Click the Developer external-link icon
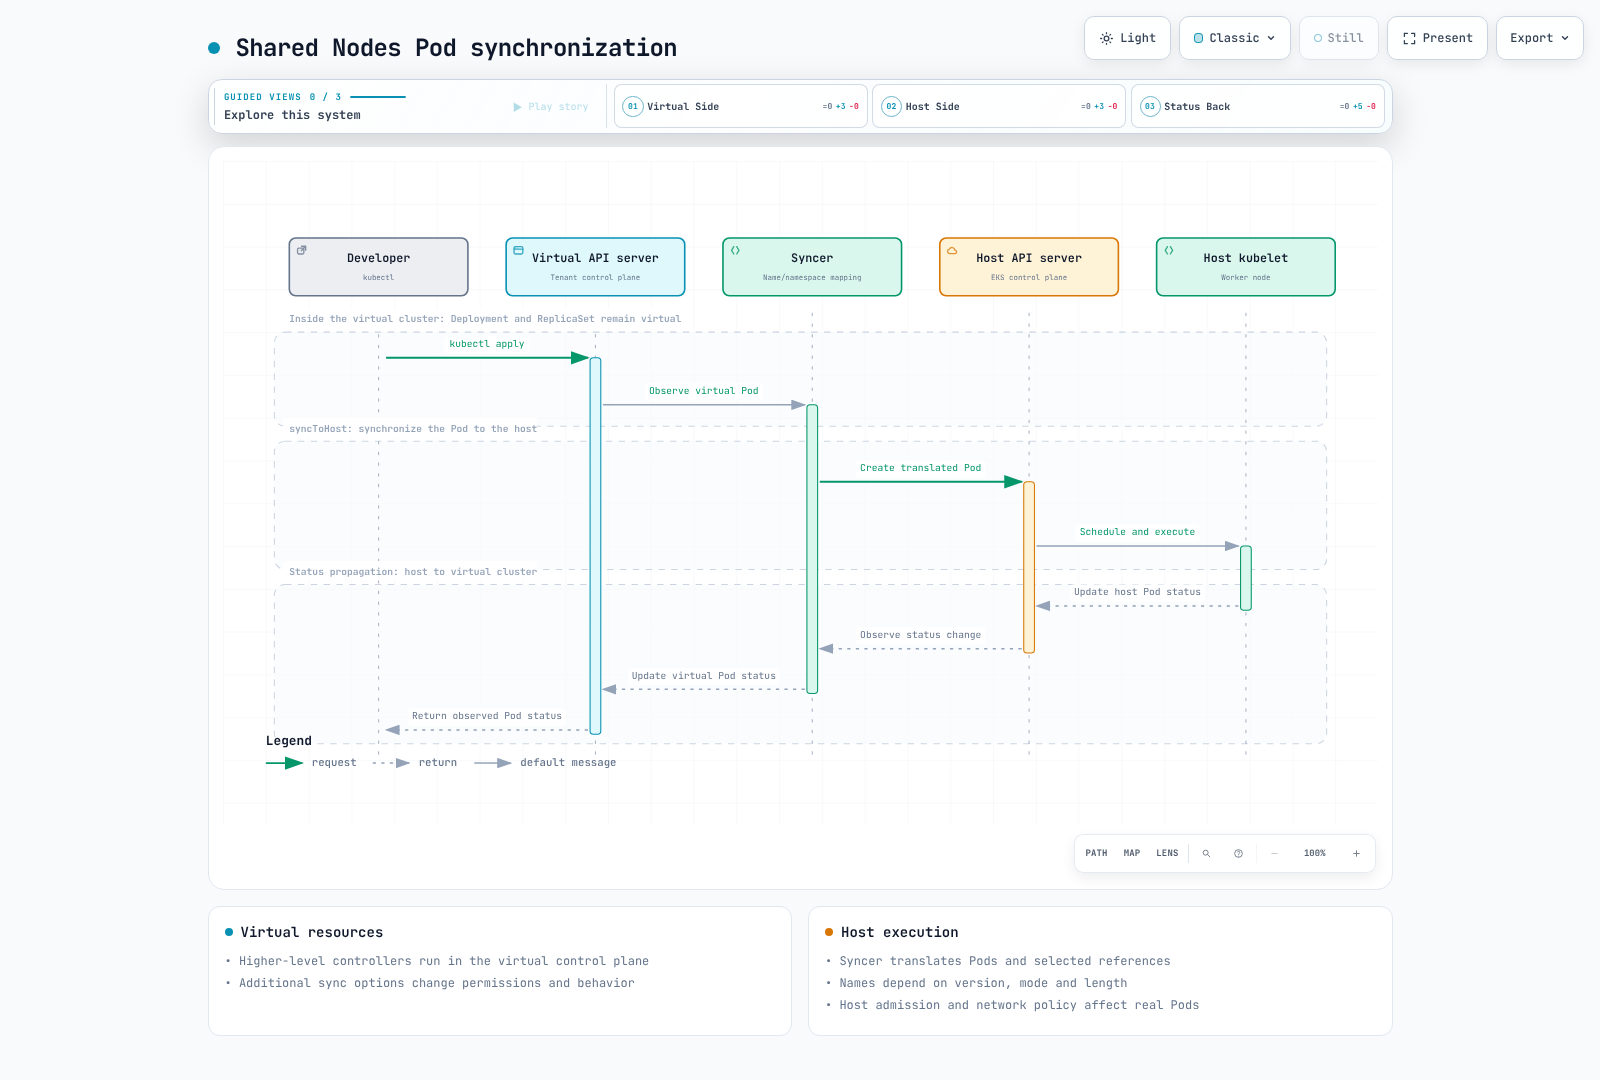This screenshot has width=1600, height=1080. pos(302,251)
